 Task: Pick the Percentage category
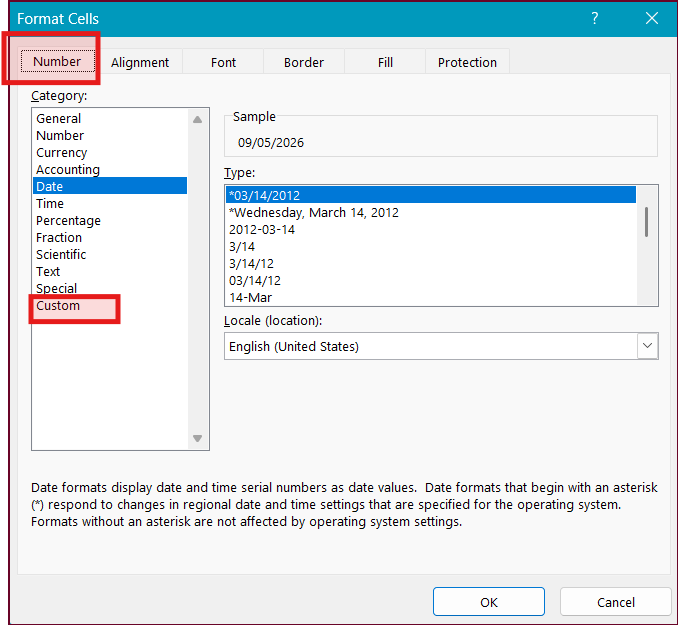(110, 220)
